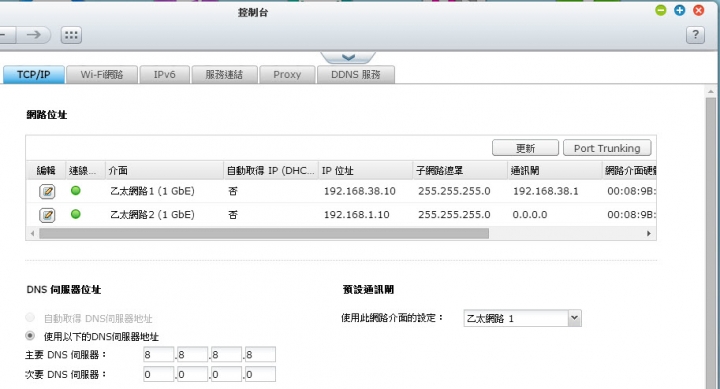Edit the 乙太網路1 interface with the pencil icon
Viewport: 720px width, 389px height.
(47, 191)
